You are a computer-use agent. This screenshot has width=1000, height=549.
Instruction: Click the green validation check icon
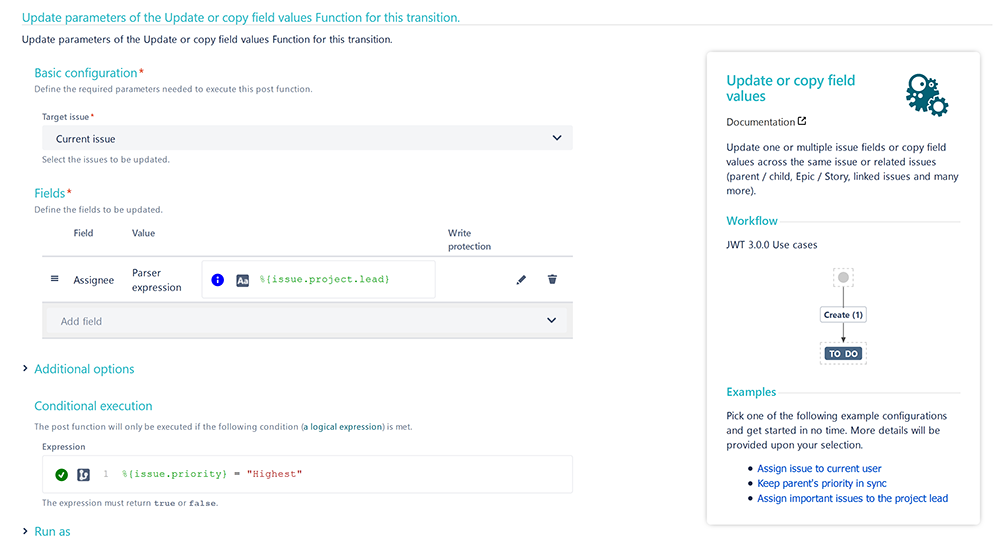pyautogui.click(x=61, y=474)
